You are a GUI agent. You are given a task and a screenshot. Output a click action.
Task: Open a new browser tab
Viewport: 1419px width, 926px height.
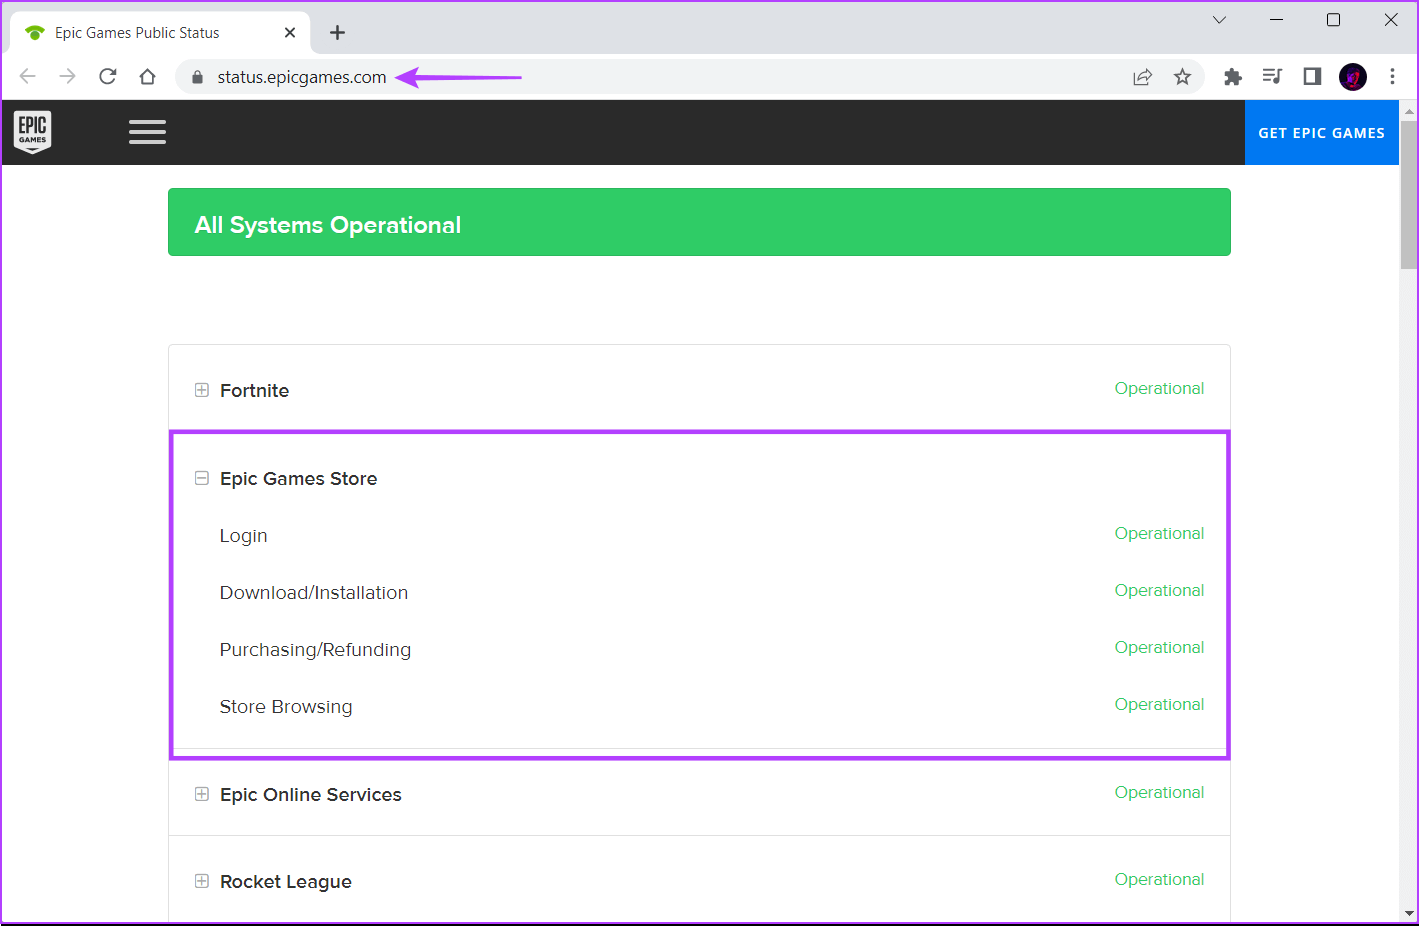338,33
